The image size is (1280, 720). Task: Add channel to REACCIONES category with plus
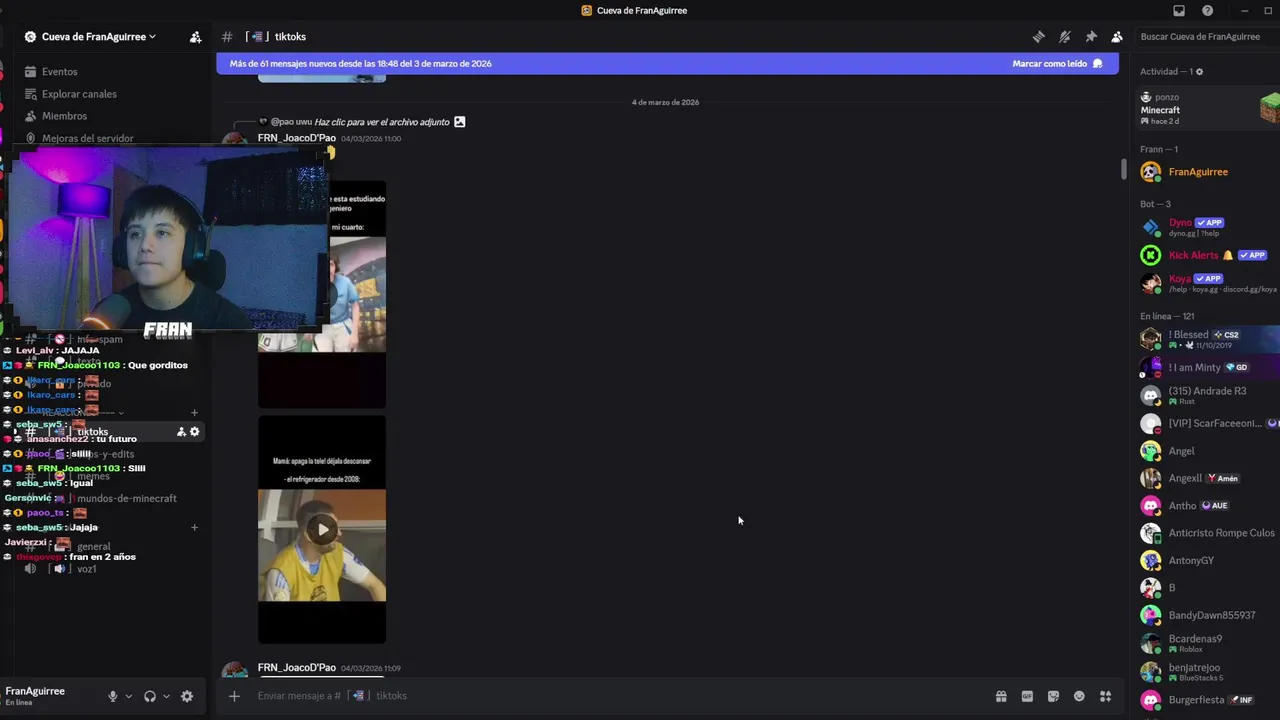pyautogui.click(x=195, y=412)
